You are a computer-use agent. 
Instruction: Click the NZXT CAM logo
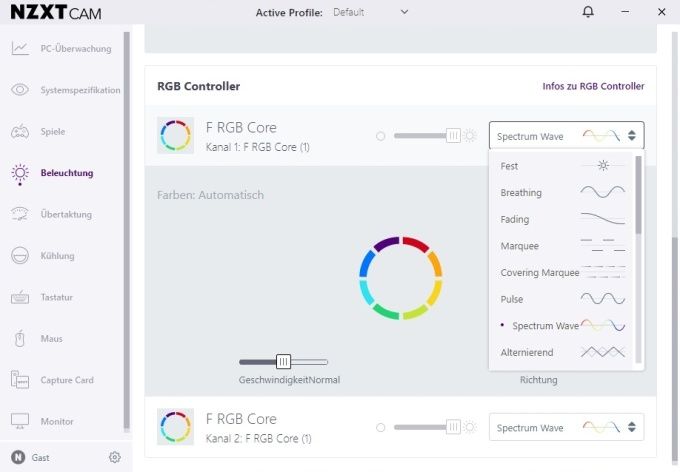coord(56,12)
